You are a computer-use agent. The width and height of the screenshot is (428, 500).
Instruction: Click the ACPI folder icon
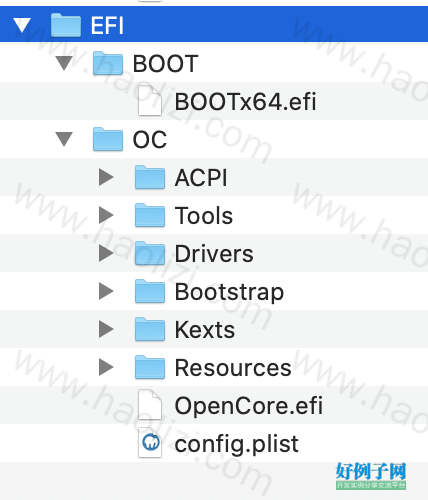(150, 177)
